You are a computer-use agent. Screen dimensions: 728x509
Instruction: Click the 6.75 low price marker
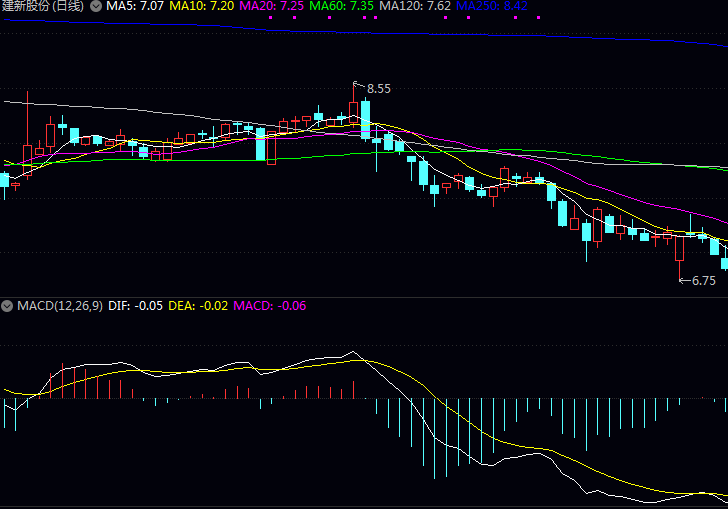704,281
